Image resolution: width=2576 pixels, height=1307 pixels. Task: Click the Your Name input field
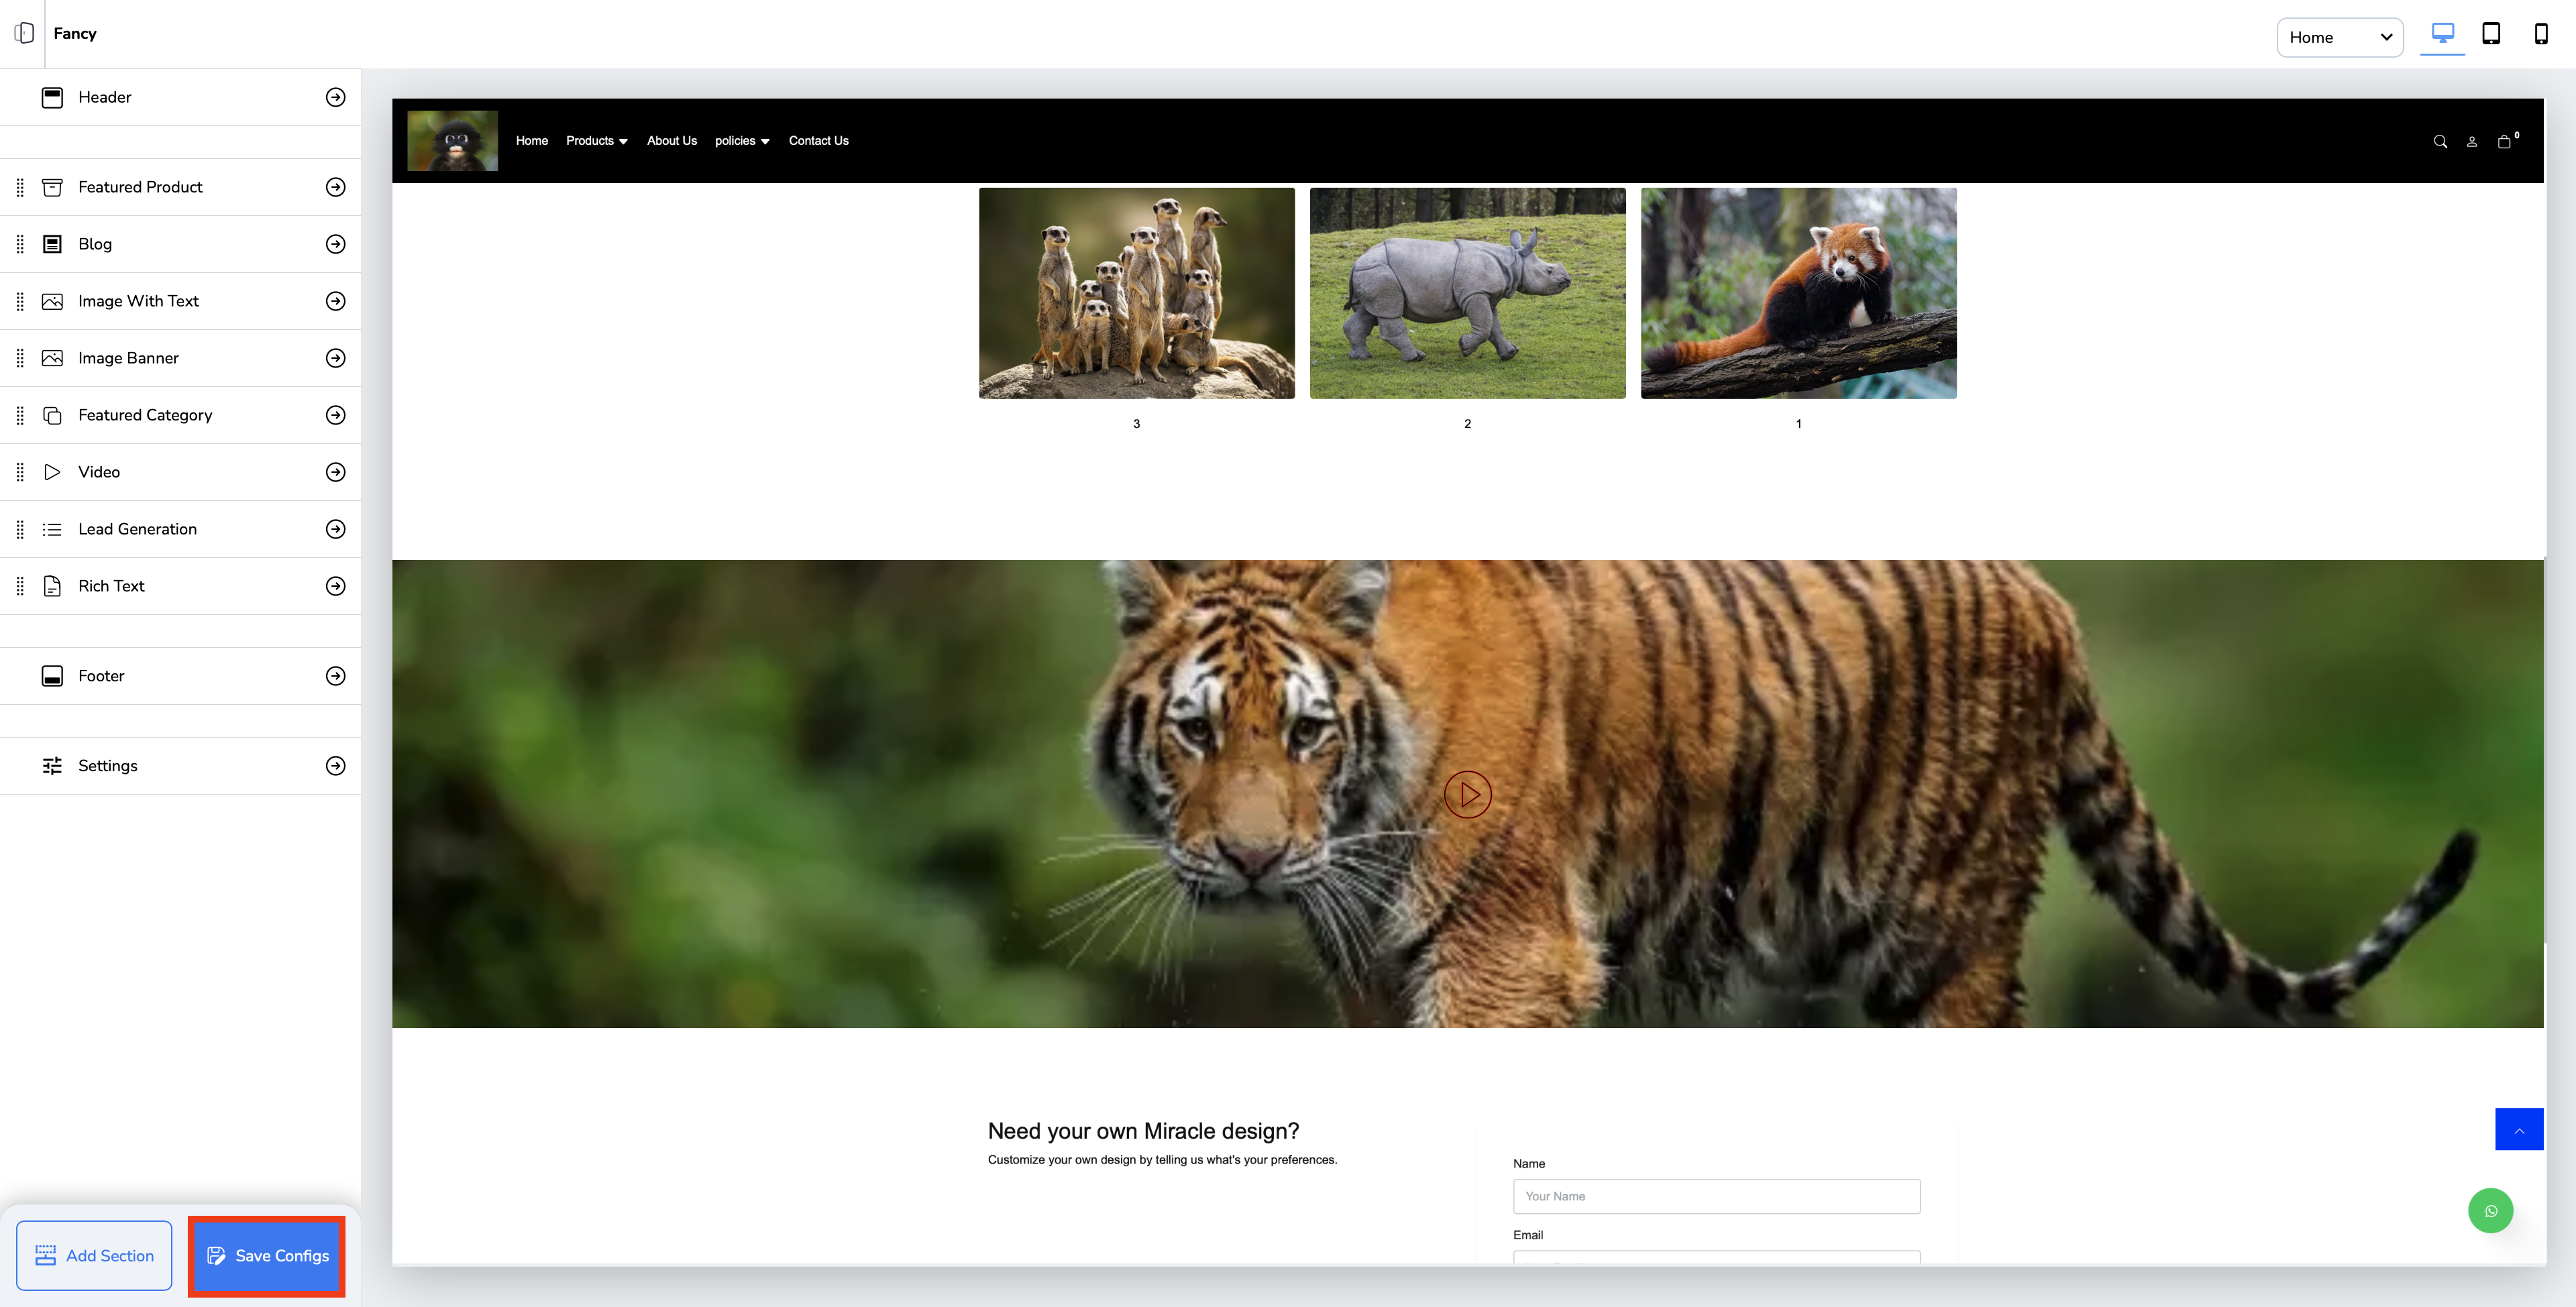(1716, 1196)
